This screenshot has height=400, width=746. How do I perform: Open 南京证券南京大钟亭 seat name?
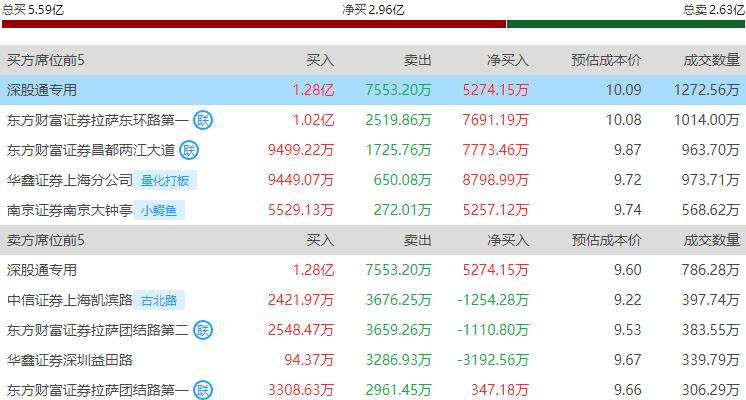69,210
